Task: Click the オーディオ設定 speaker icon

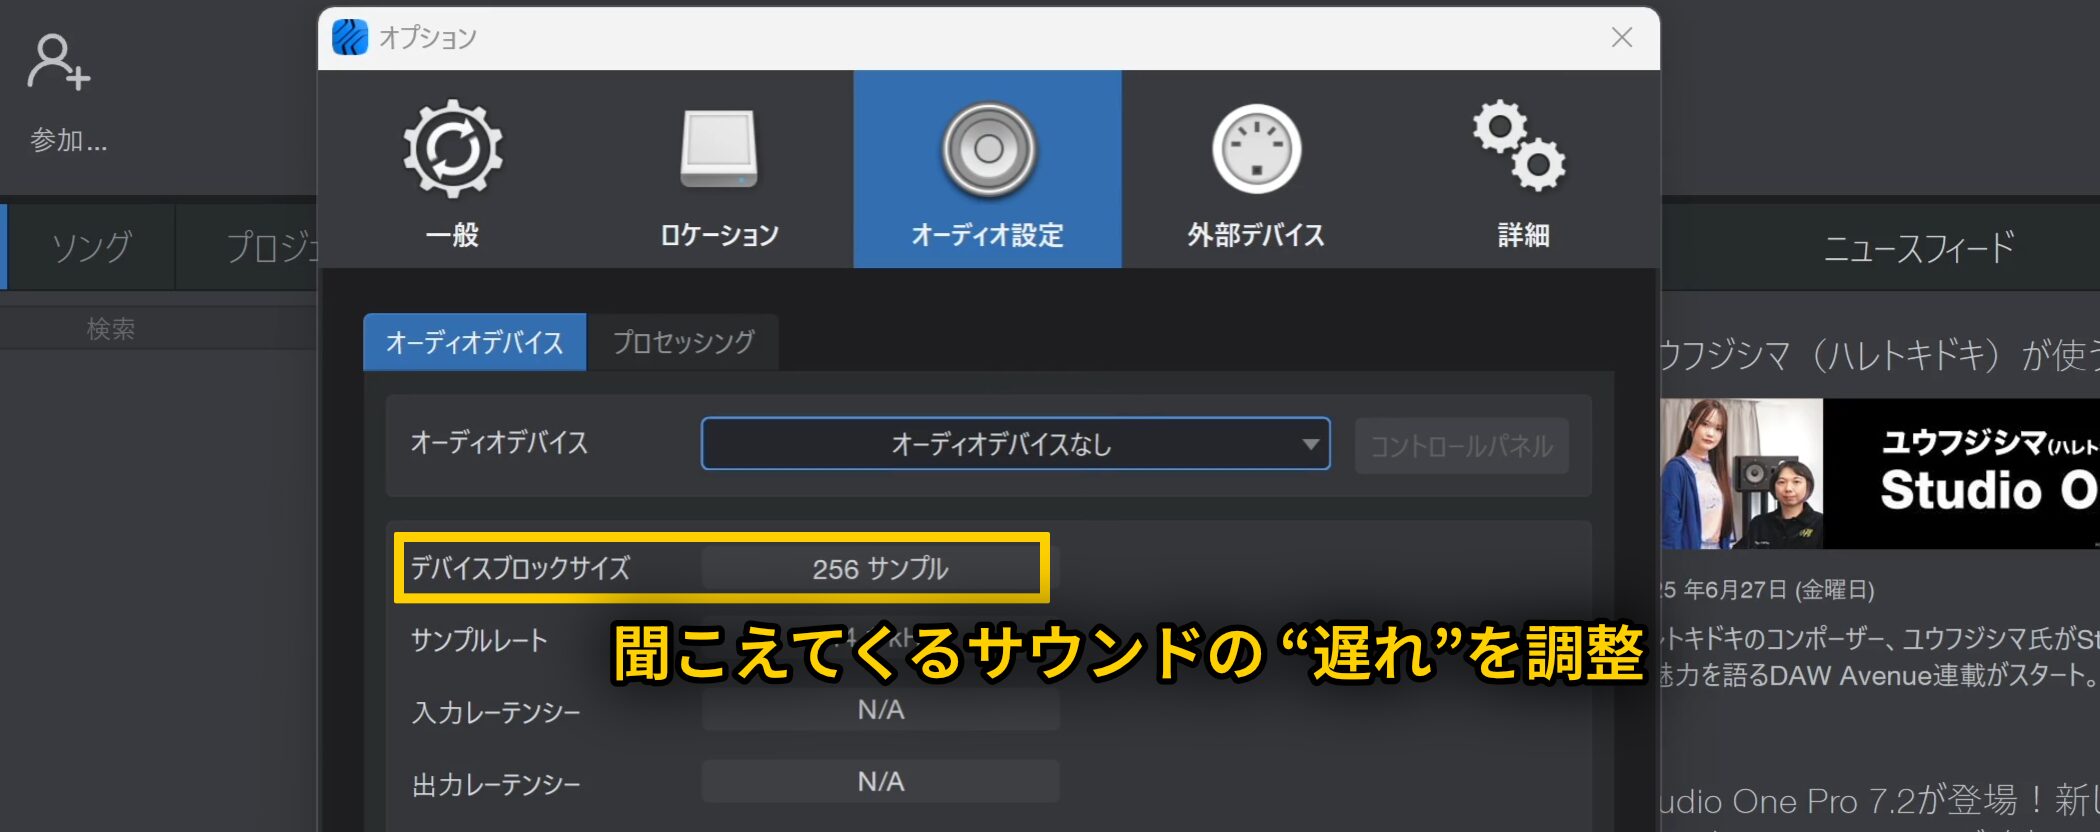Action: [x=988, y=150]
